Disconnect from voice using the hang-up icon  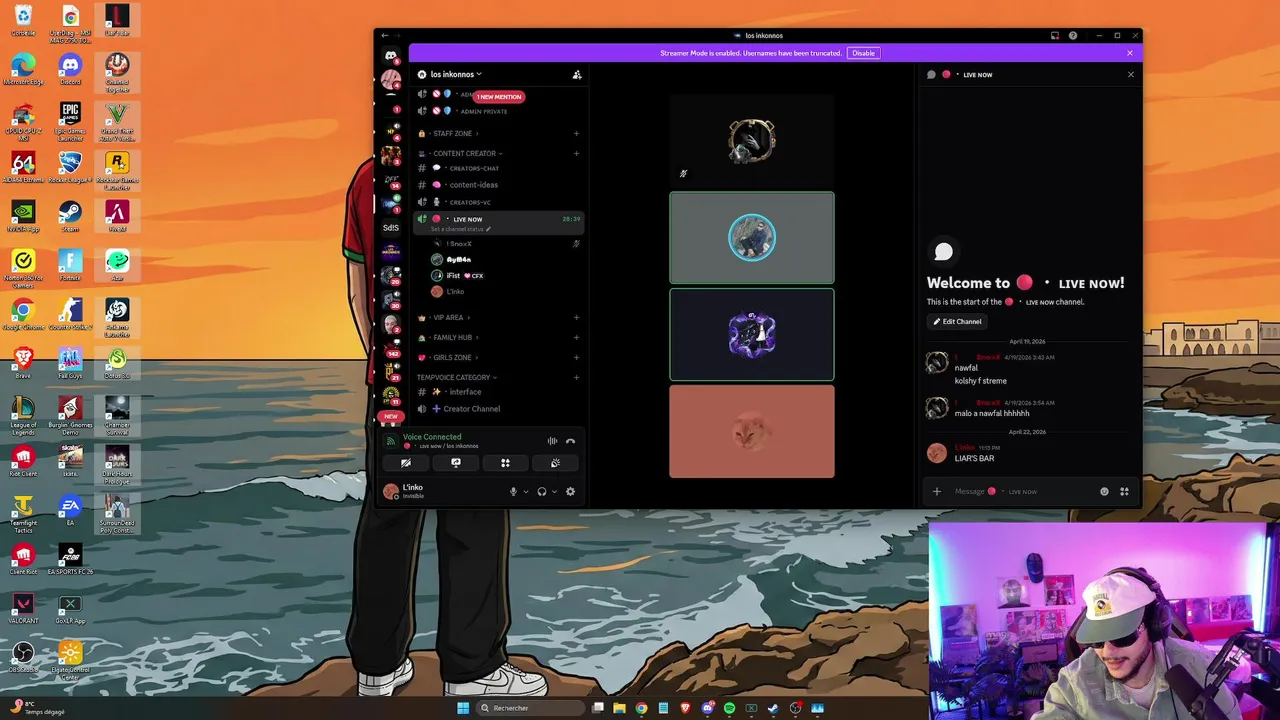tap(570, 441)
